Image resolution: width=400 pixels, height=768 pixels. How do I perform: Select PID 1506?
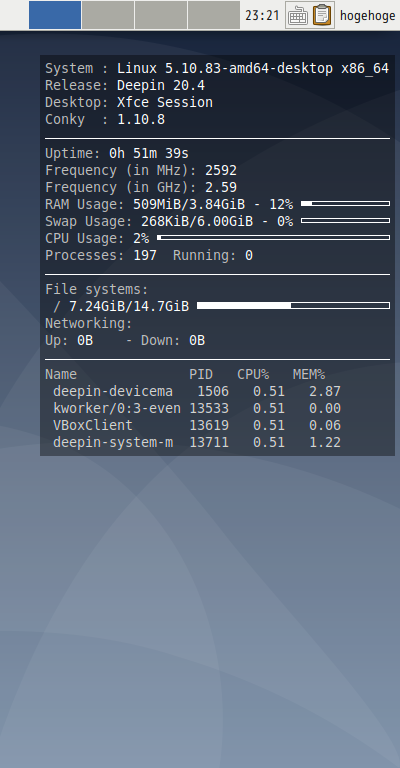213,391
